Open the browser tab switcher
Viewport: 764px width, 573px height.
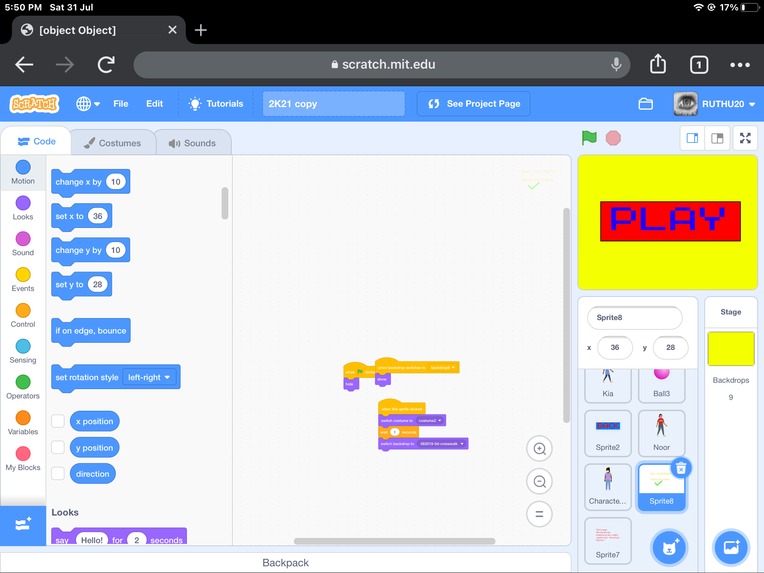point(699,65)
